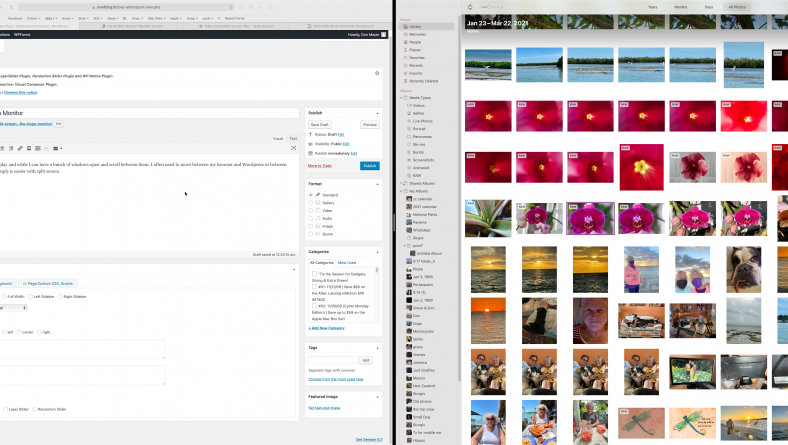This screenshot has height=445, width=788.
Task: Open New Zealand album in Photos sidebar
Action: pos(424,386)
